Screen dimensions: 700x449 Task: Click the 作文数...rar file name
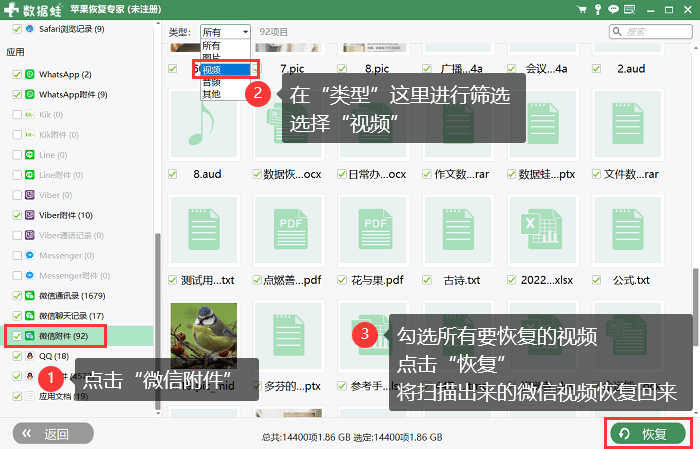[462, 174]
